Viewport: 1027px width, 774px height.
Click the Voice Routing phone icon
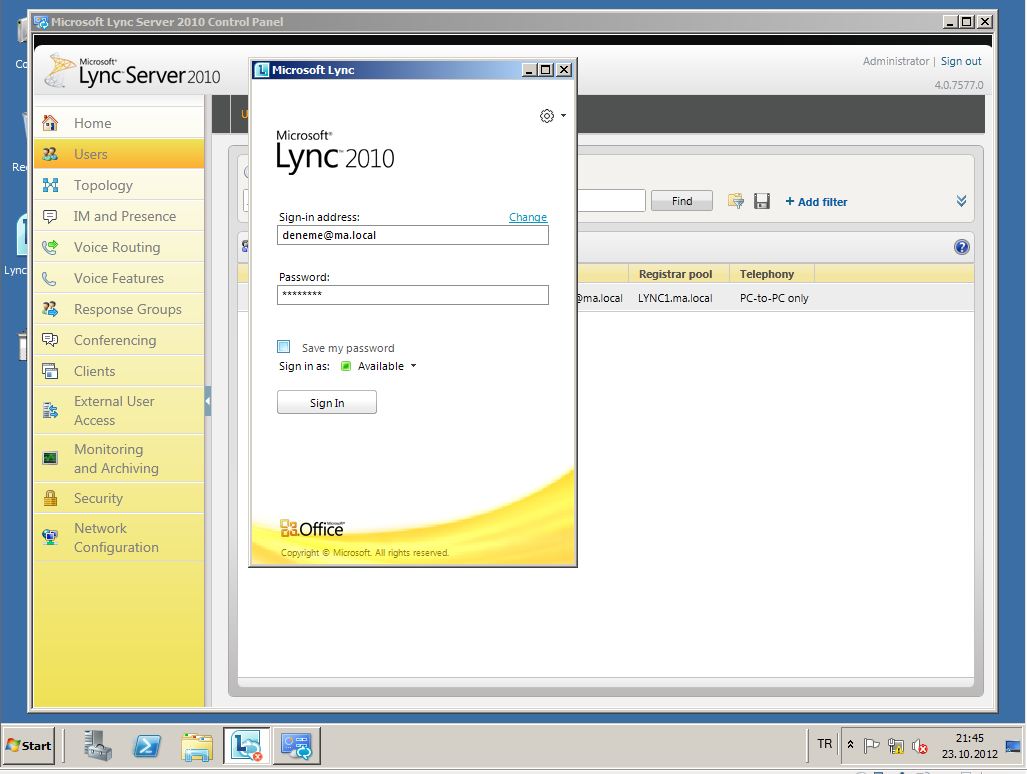click(50, 247)
